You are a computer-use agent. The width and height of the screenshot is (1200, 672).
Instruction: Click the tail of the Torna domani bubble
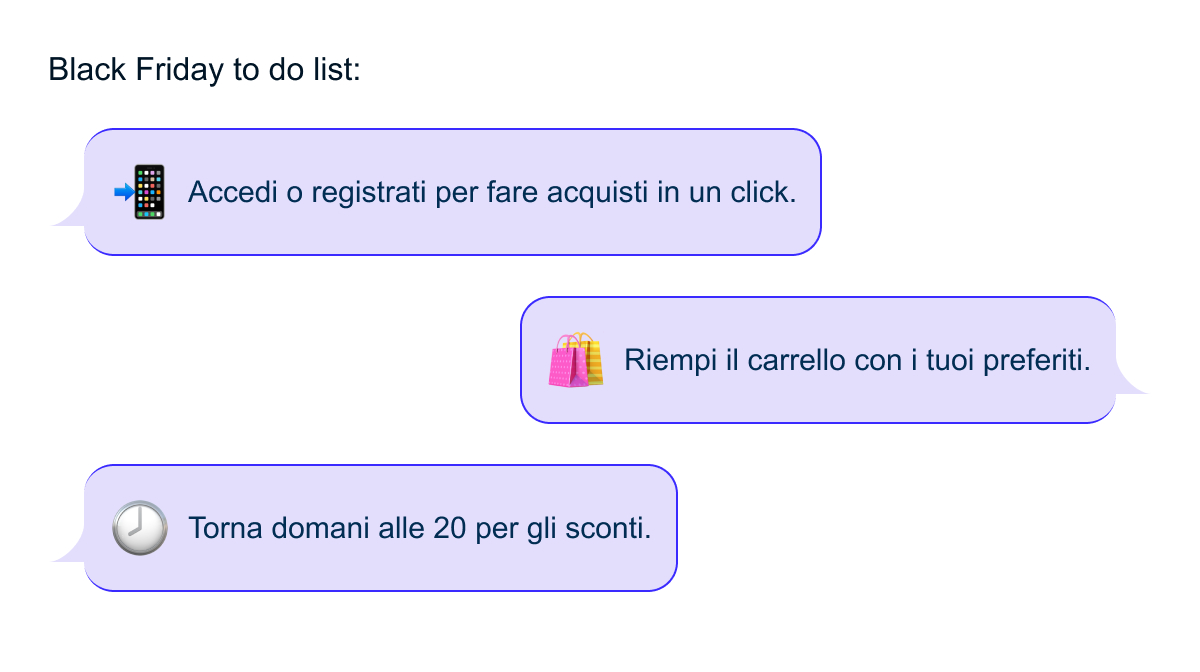click(x=66, y=552)
